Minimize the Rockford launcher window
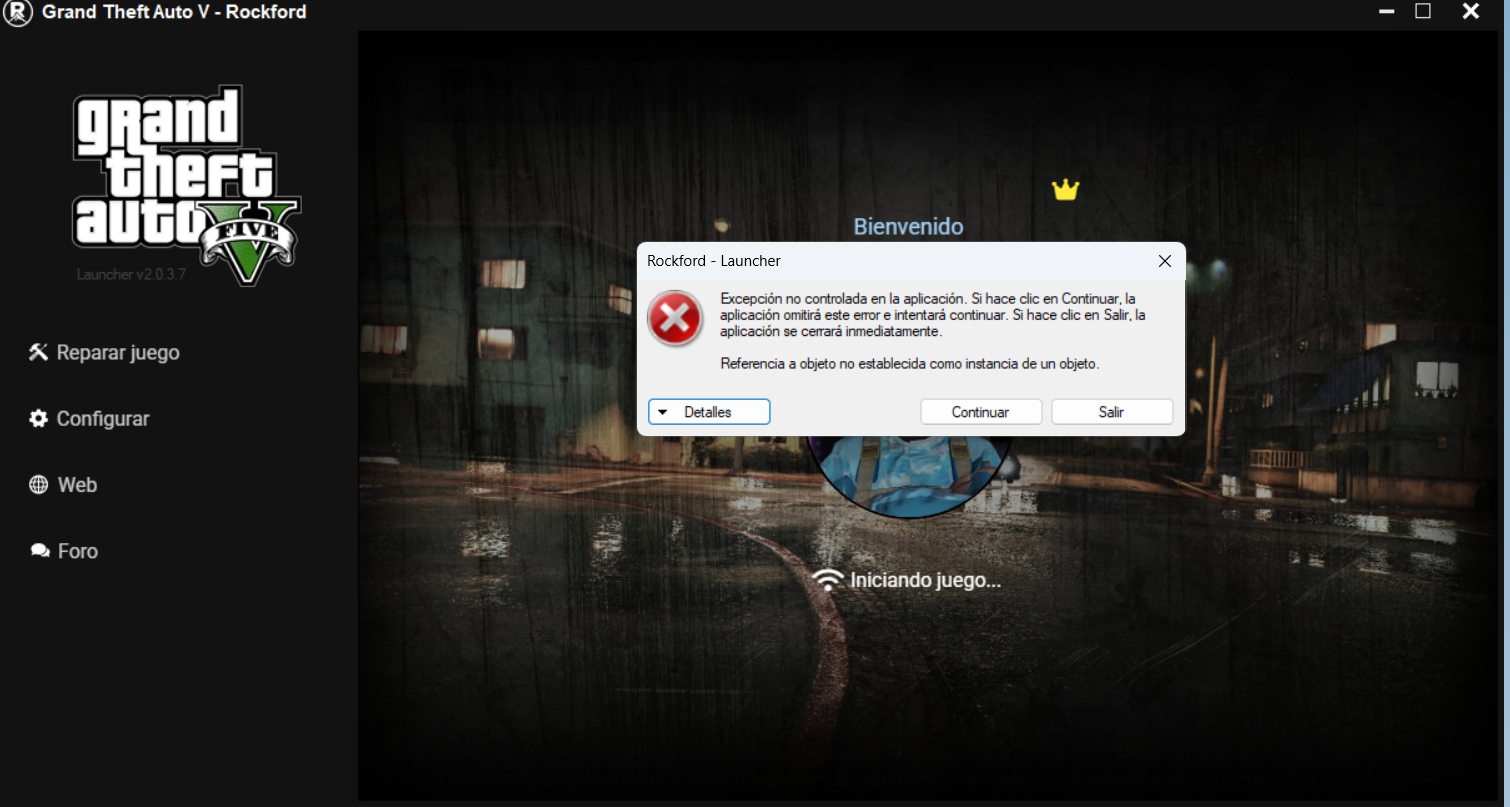The width and height of the screenshot is (1510, 807). pos(1386,12)
